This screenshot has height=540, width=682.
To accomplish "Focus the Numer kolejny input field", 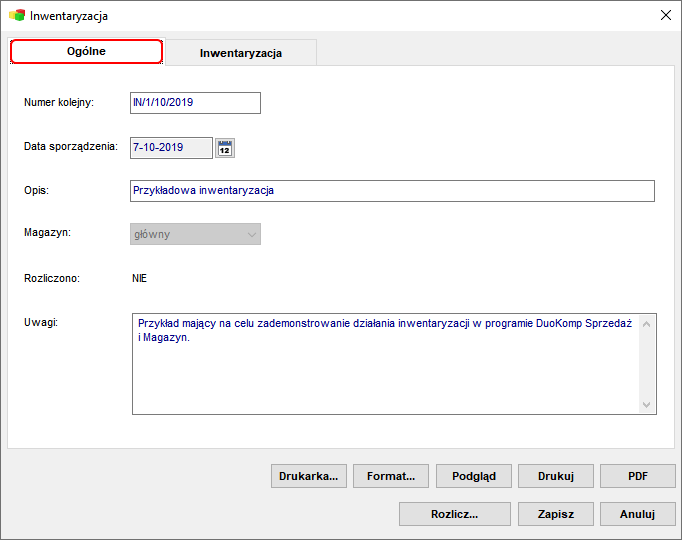I will point(195,103).
